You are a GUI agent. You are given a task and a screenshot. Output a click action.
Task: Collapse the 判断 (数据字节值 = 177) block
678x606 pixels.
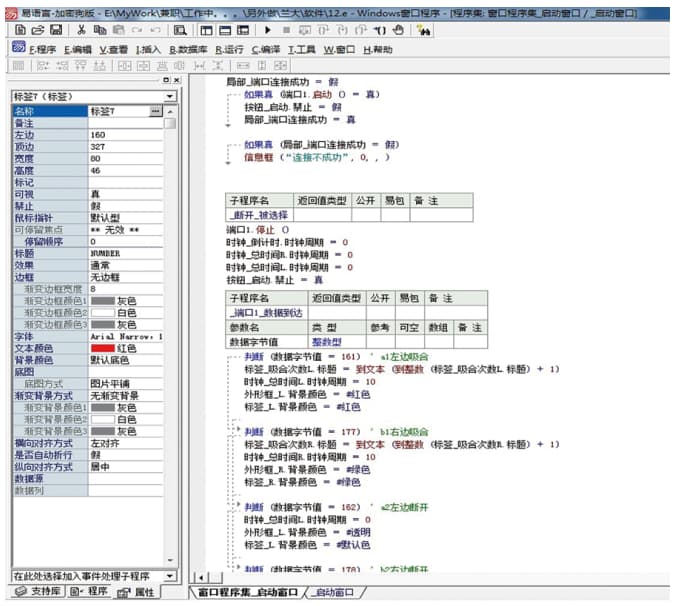(x=237, y=430)
